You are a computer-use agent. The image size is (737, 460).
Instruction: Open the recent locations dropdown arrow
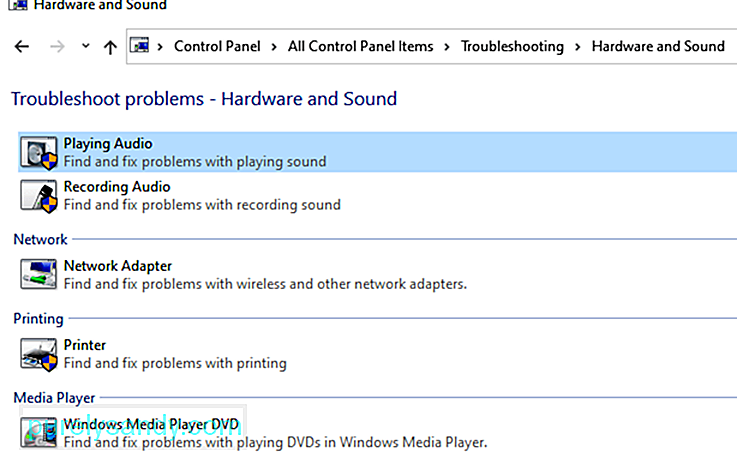pyautogui.click(x=86, y=46)
